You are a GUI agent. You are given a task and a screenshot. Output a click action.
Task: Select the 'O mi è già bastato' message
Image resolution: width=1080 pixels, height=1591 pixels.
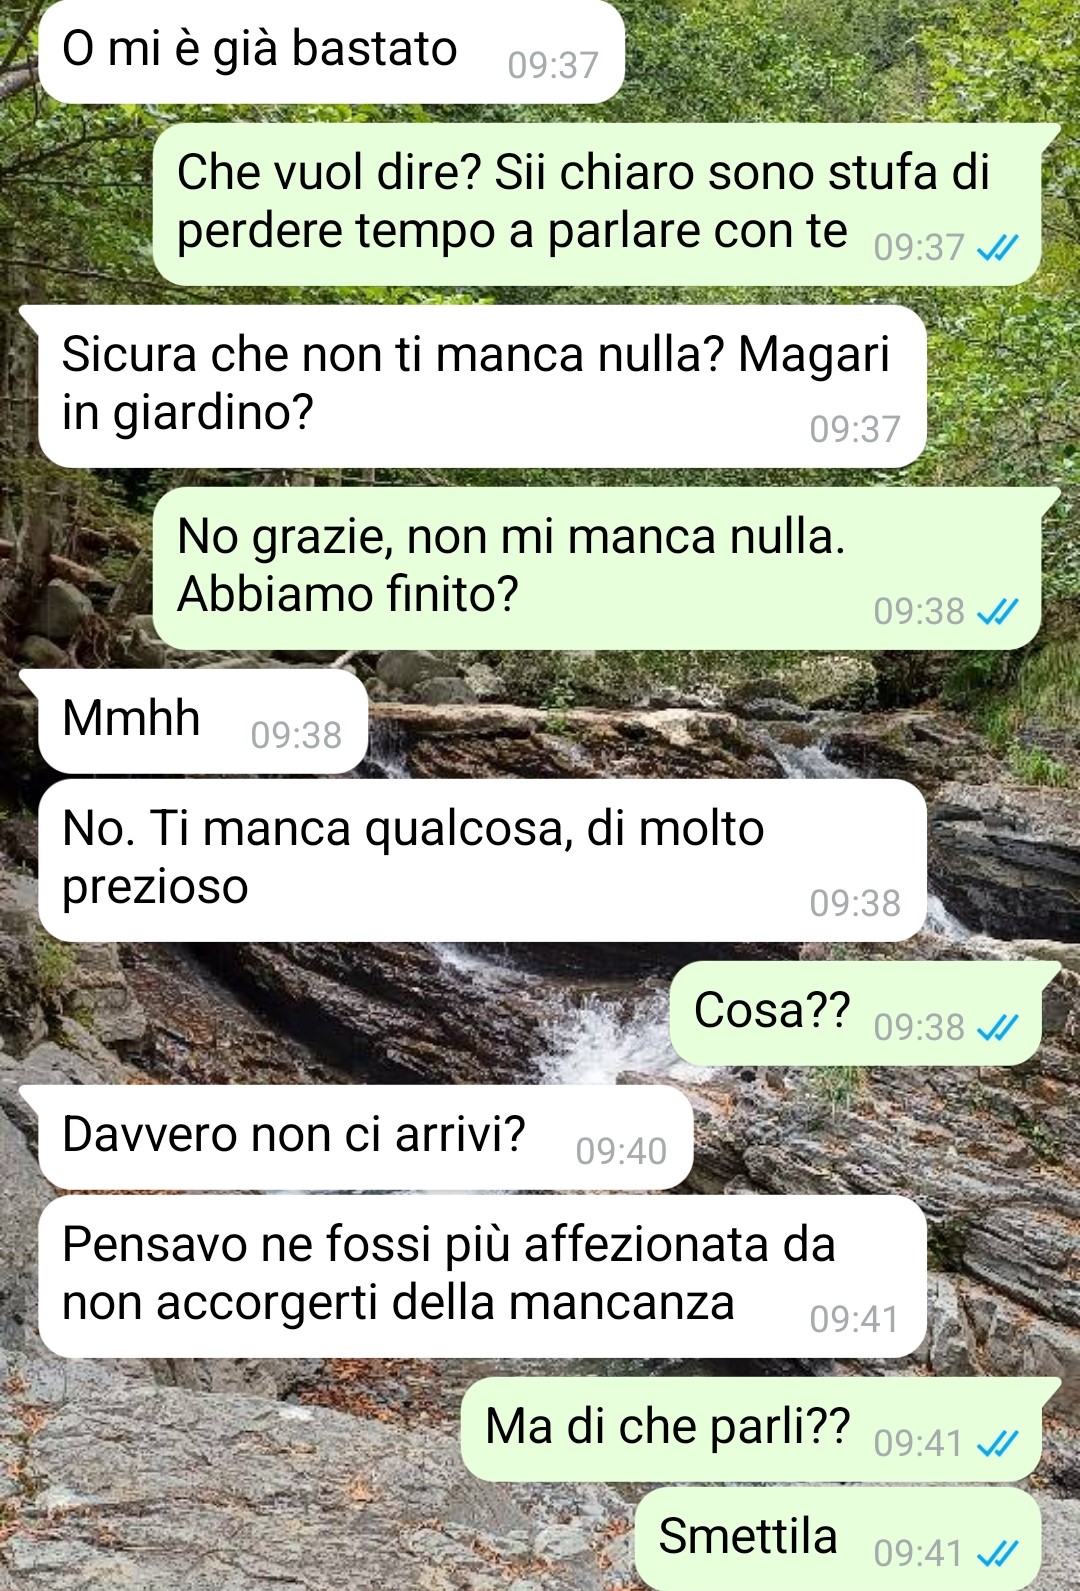point(331,52)
